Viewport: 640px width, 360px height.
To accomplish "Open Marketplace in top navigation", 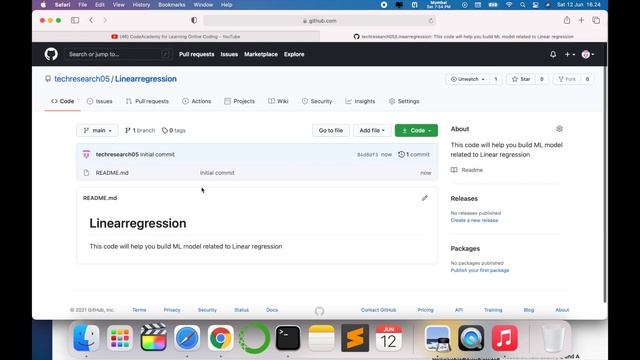I will pyautogui.click(x=261, y=54).
